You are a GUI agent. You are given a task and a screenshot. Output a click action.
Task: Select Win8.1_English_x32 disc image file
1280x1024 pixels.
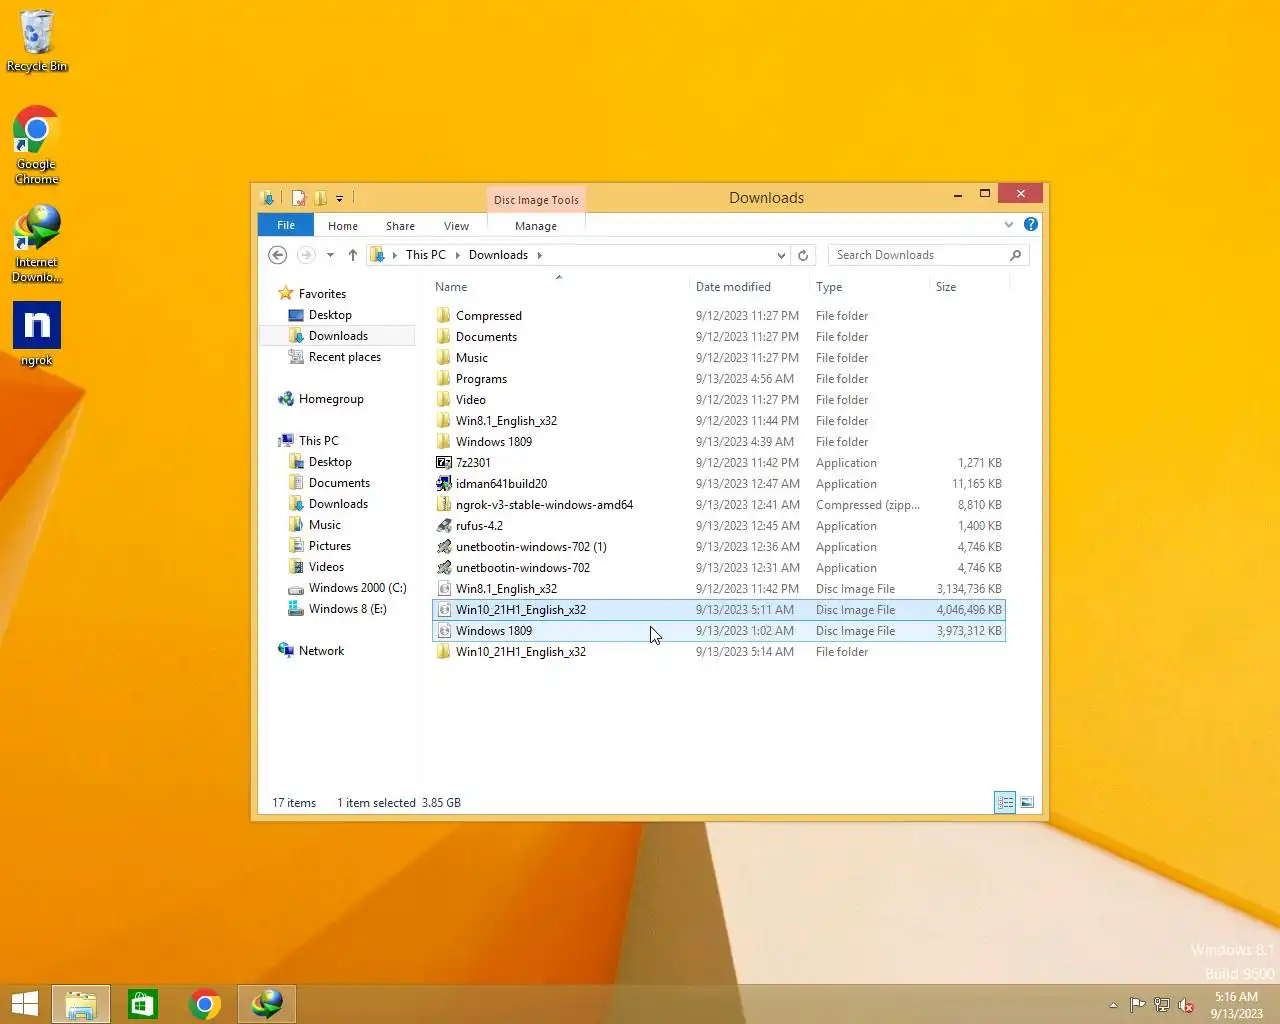pyautogui.click(x=718, y=589)
